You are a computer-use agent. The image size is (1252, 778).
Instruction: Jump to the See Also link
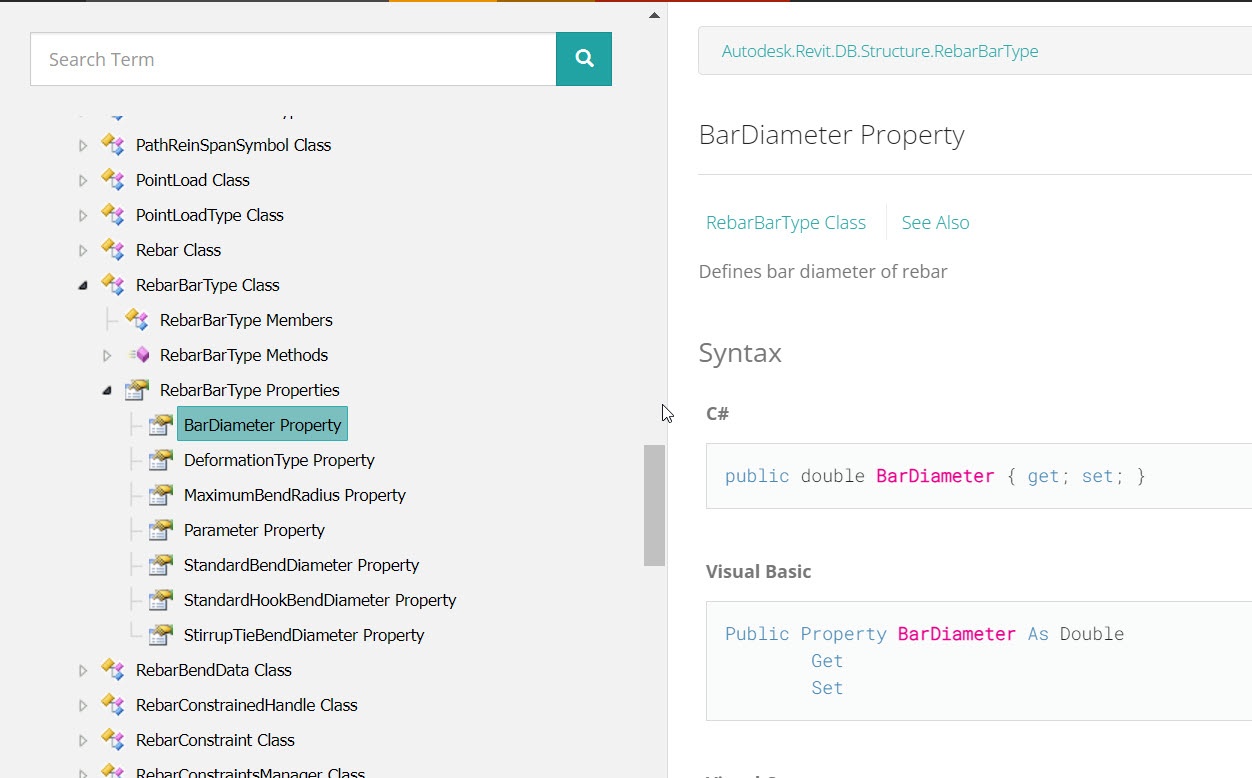coord(935,223)
